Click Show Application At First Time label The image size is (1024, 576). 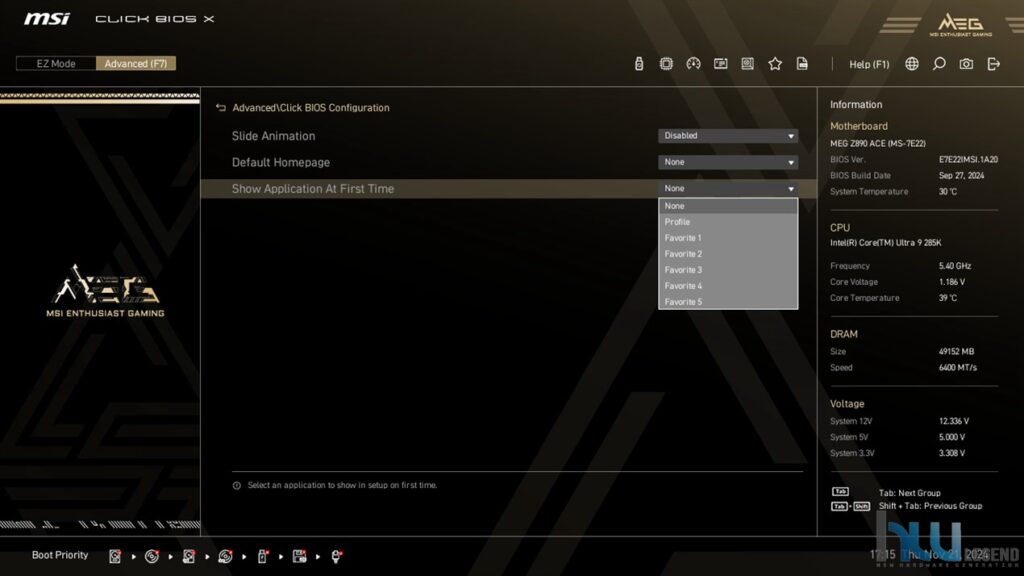click(x=313, y=189)
